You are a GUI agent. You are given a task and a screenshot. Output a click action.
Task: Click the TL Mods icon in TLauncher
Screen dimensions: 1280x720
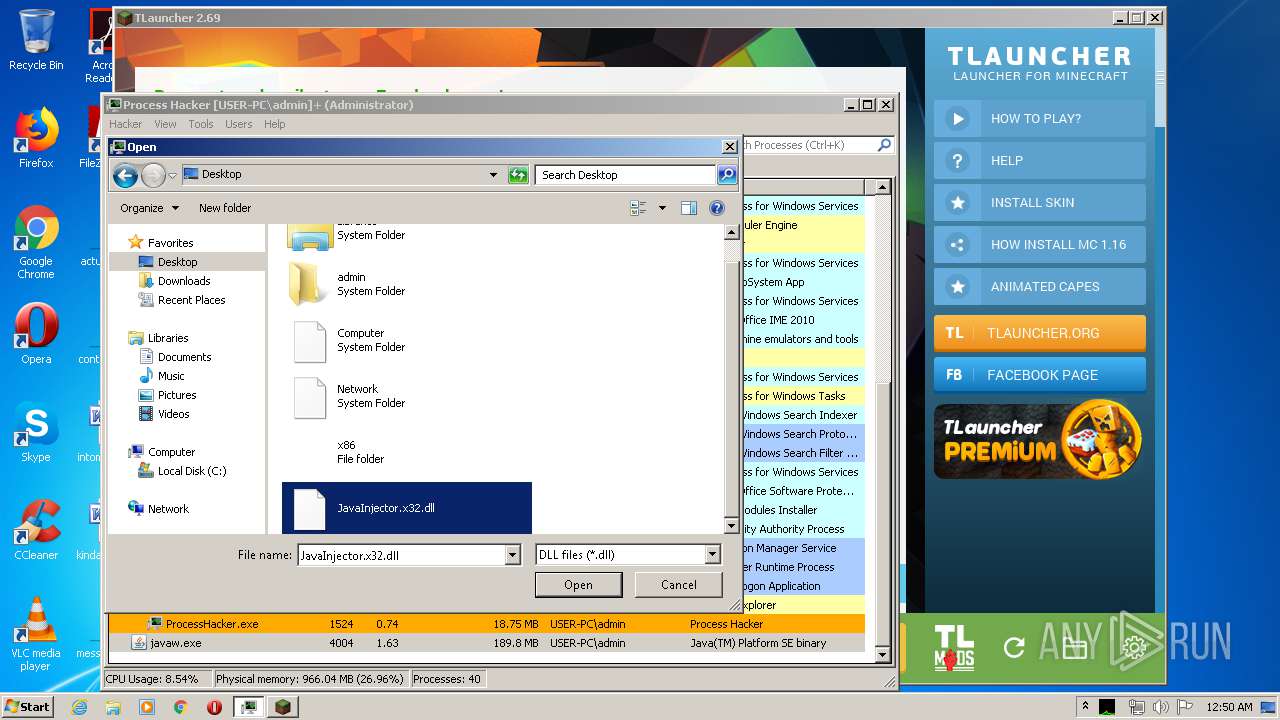click(954, 647)
